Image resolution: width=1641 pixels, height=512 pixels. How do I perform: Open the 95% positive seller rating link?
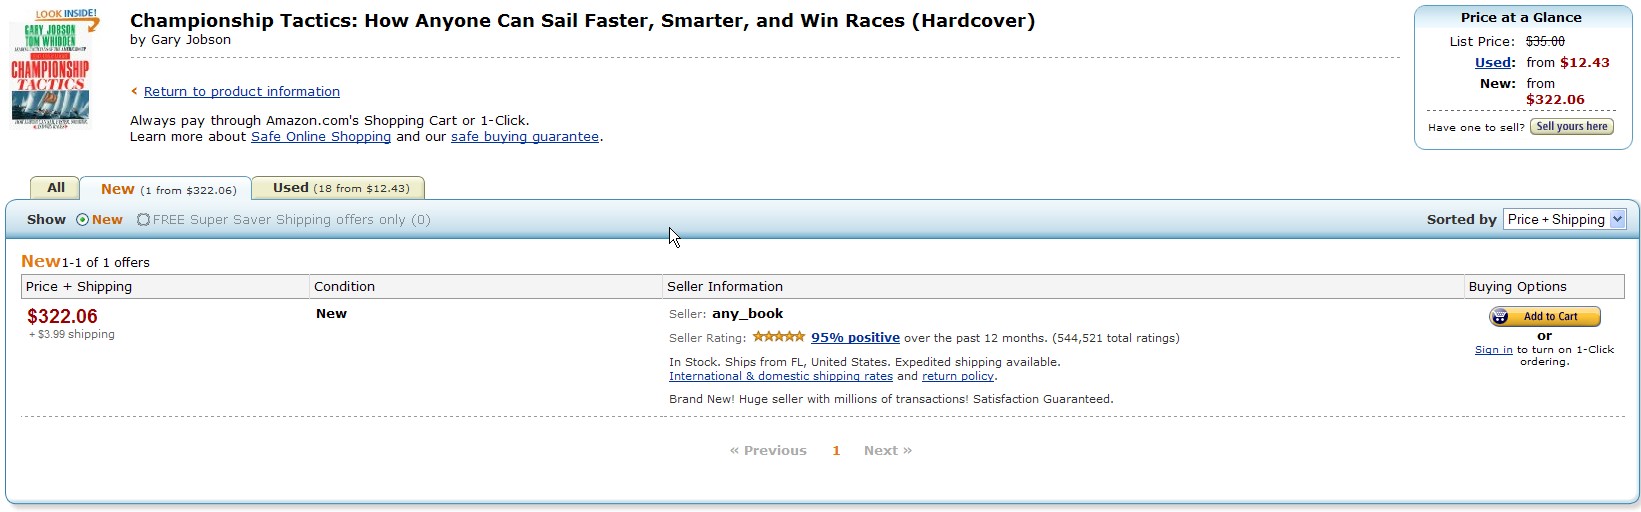tap(855, 338)
